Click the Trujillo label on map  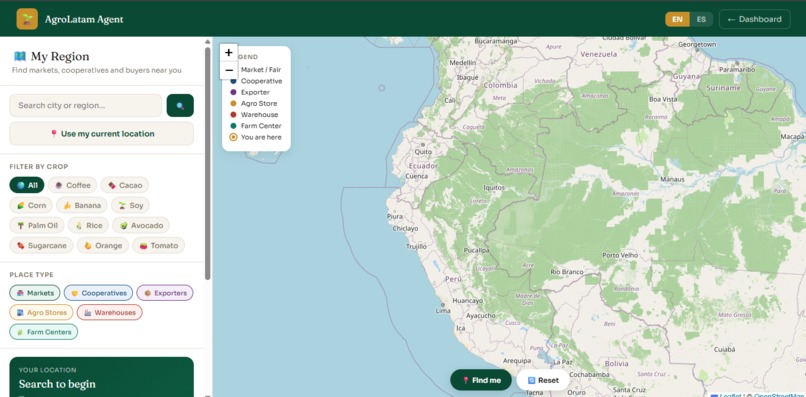click(416, 246)
